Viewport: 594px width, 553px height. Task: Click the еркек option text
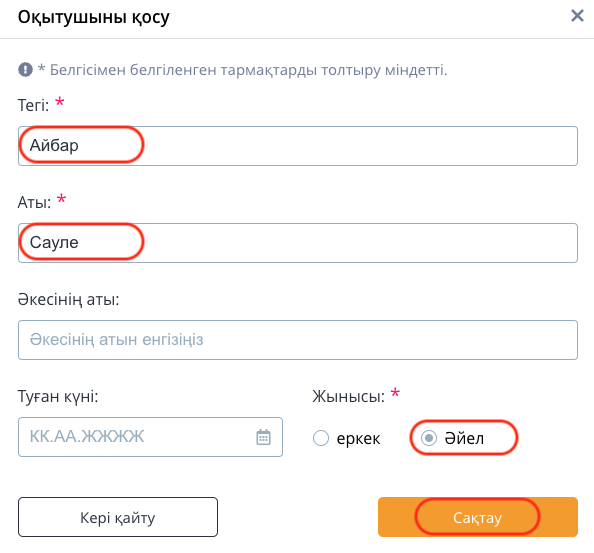point(358,439)
